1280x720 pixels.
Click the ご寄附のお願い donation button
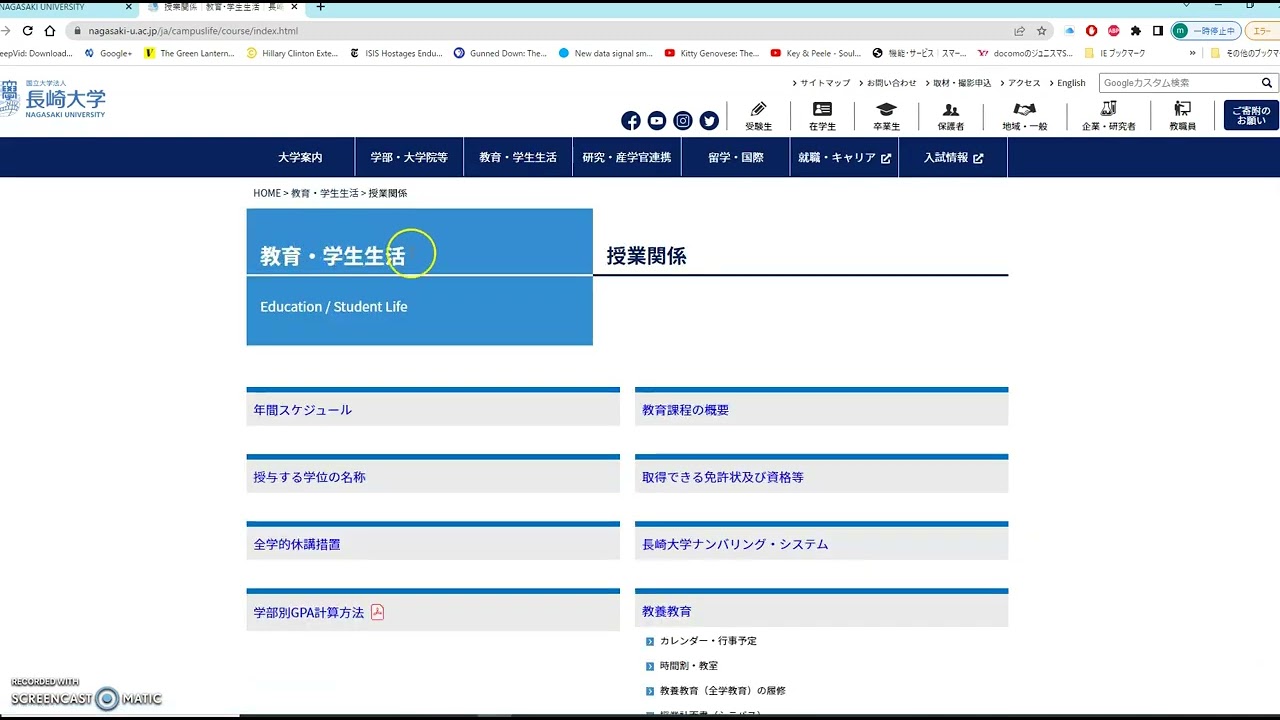[1251, 115]
